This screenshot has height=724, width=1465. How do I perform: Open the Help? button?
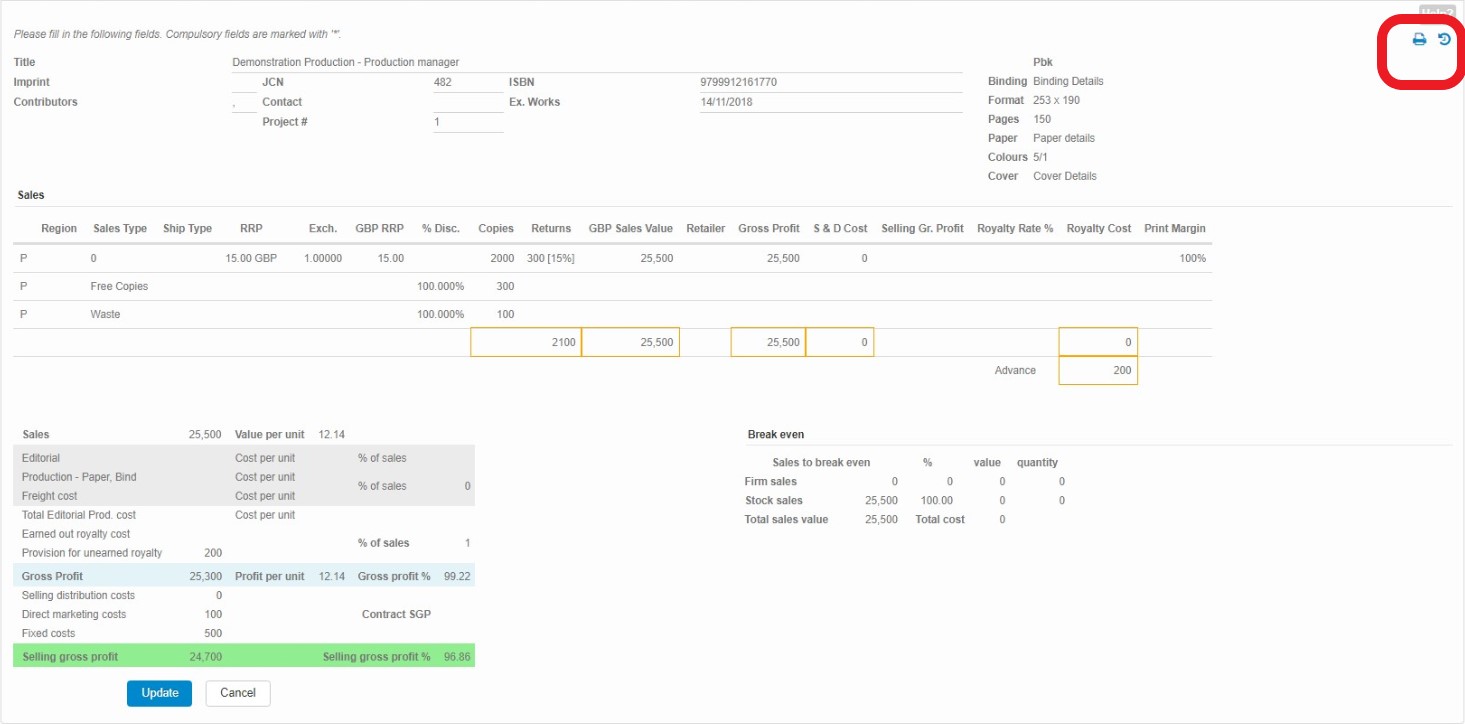1436,11
